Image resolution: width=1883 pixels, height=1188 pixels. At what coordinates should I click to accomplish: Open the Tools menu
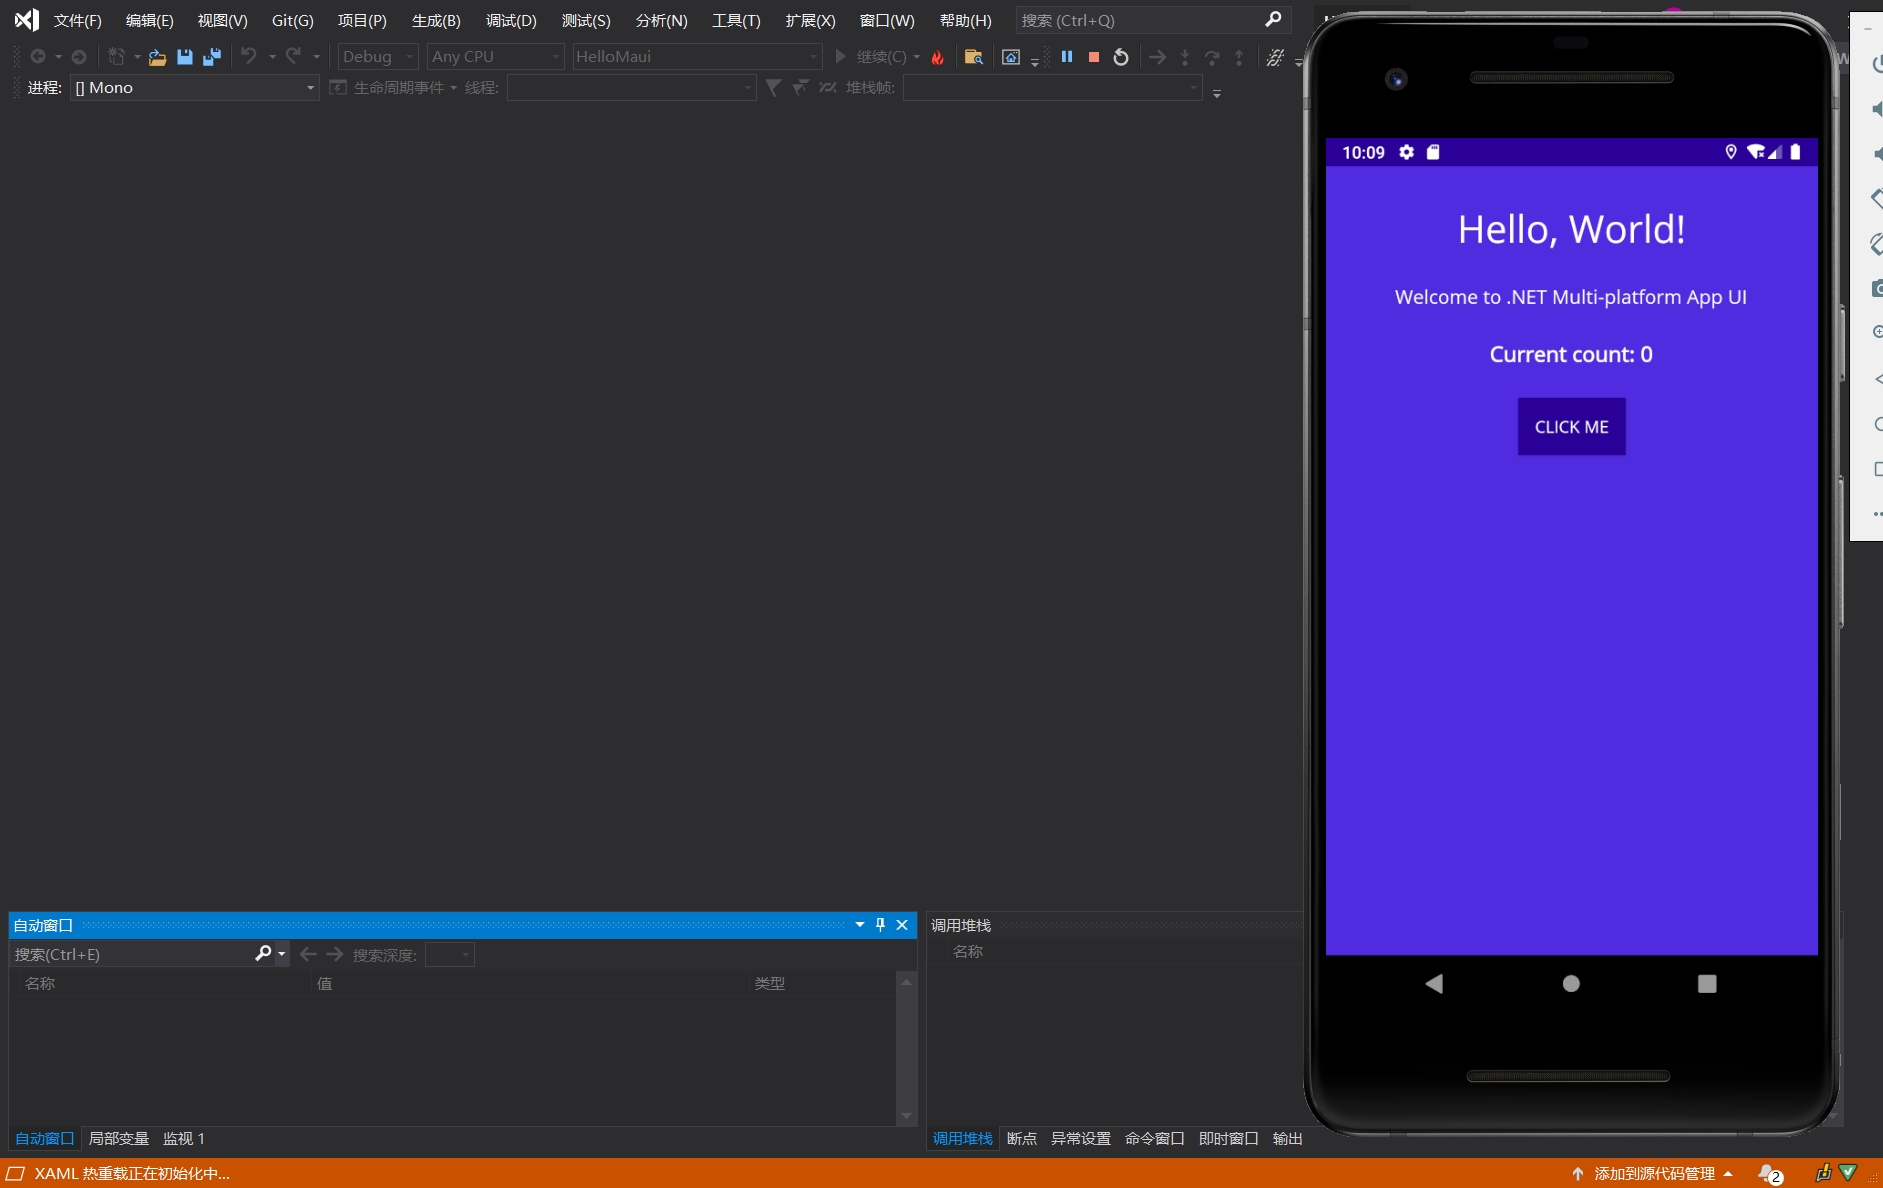(736, 21)
